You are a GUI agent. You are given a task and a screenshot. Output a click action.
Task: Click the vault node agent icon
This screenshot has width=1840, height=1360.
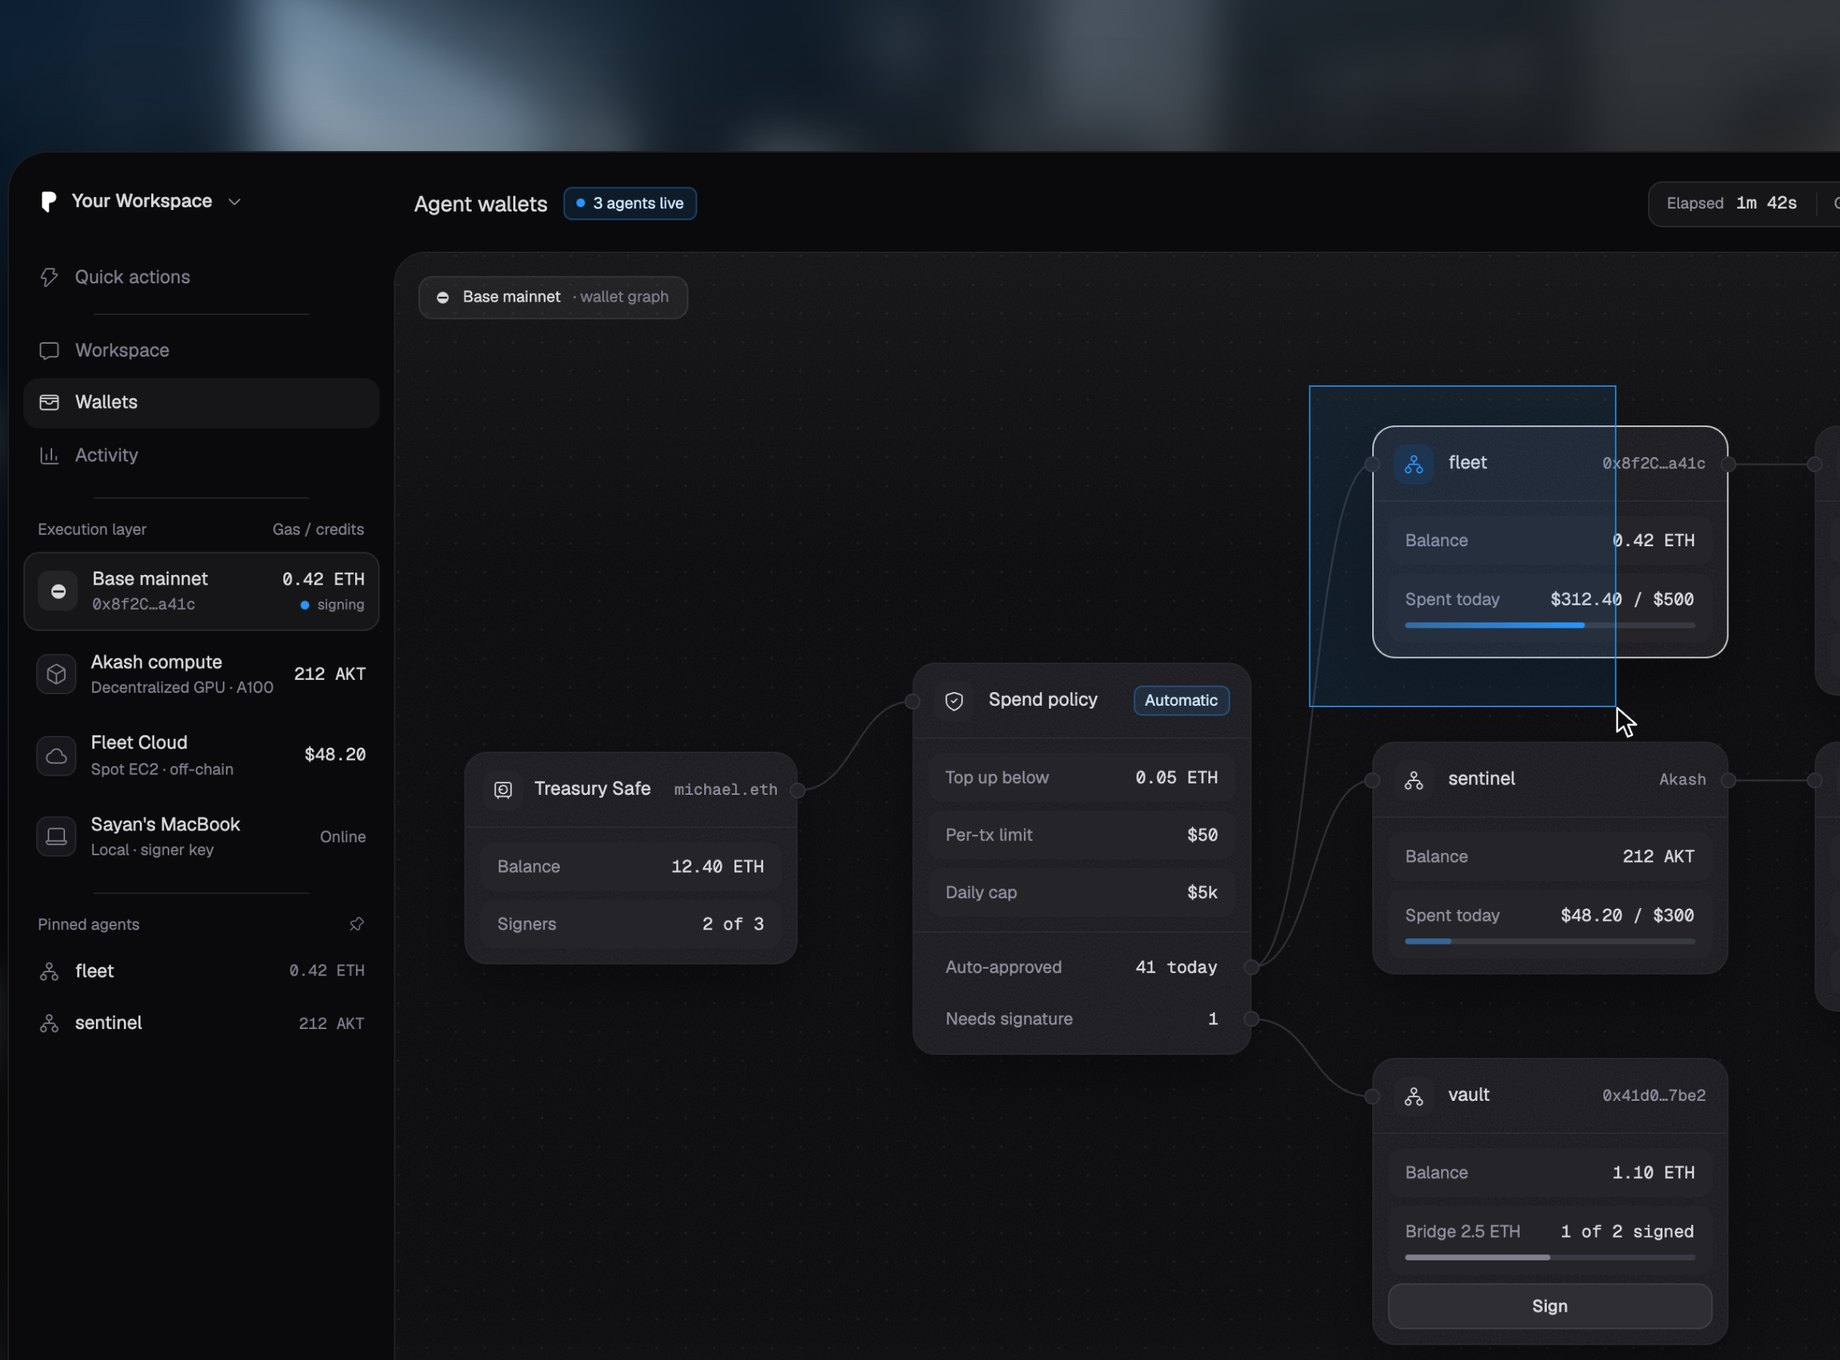click(x=1414, y=1096)
